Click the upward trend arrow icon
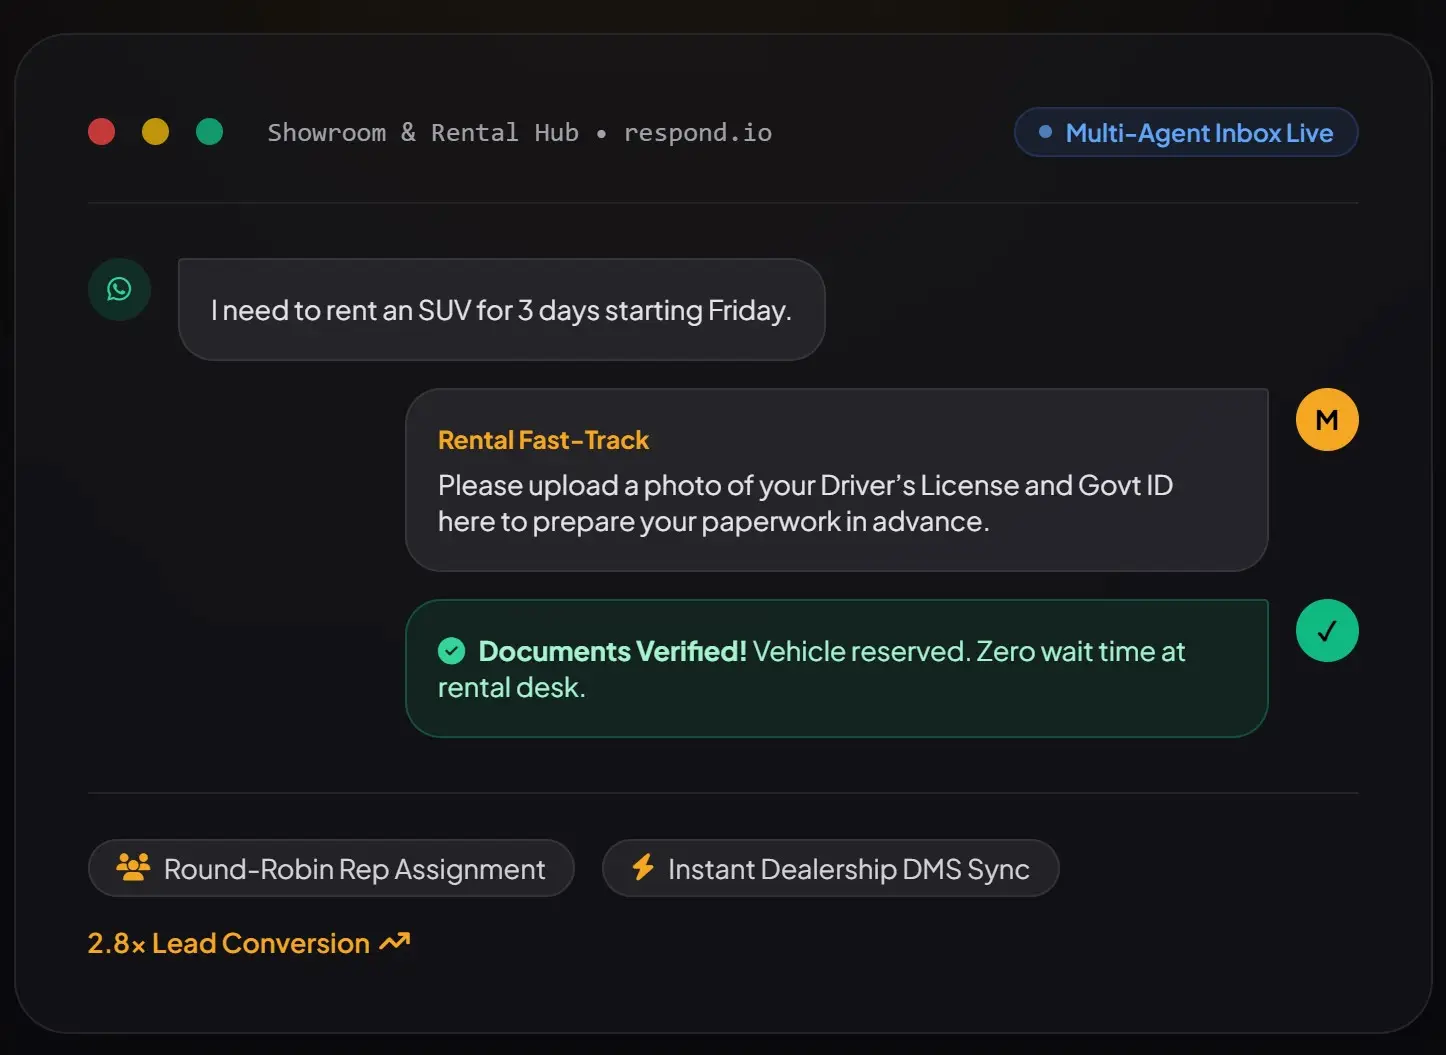 [x=395, y=942]
